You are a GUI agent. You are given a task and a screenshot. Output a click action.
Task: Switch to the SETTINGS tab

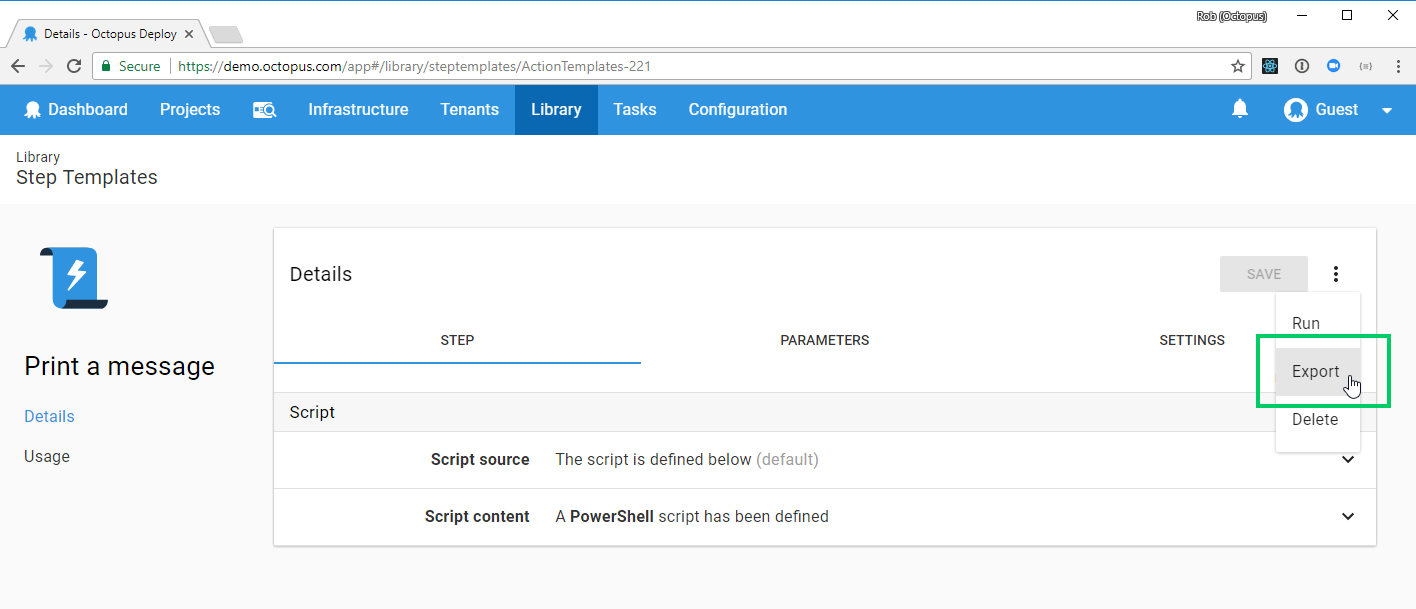click(1192, 340)
